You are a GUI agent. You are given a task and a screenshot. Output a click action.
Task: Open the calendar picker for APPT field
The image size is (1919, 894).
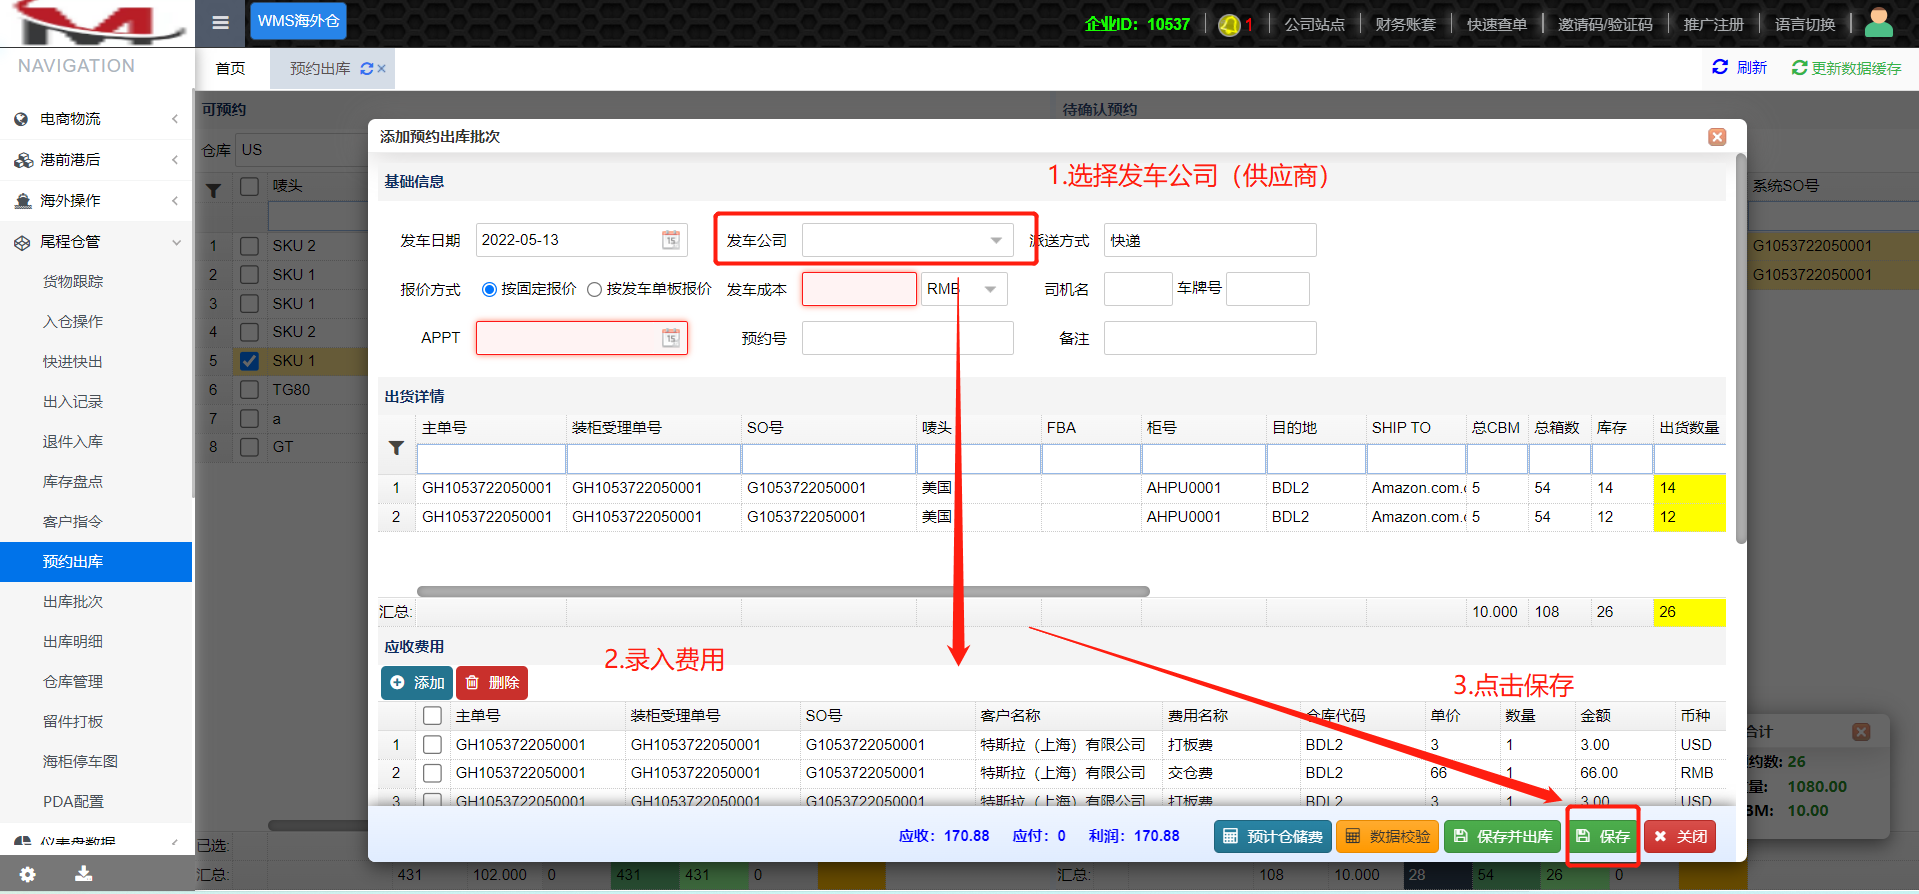671,338
